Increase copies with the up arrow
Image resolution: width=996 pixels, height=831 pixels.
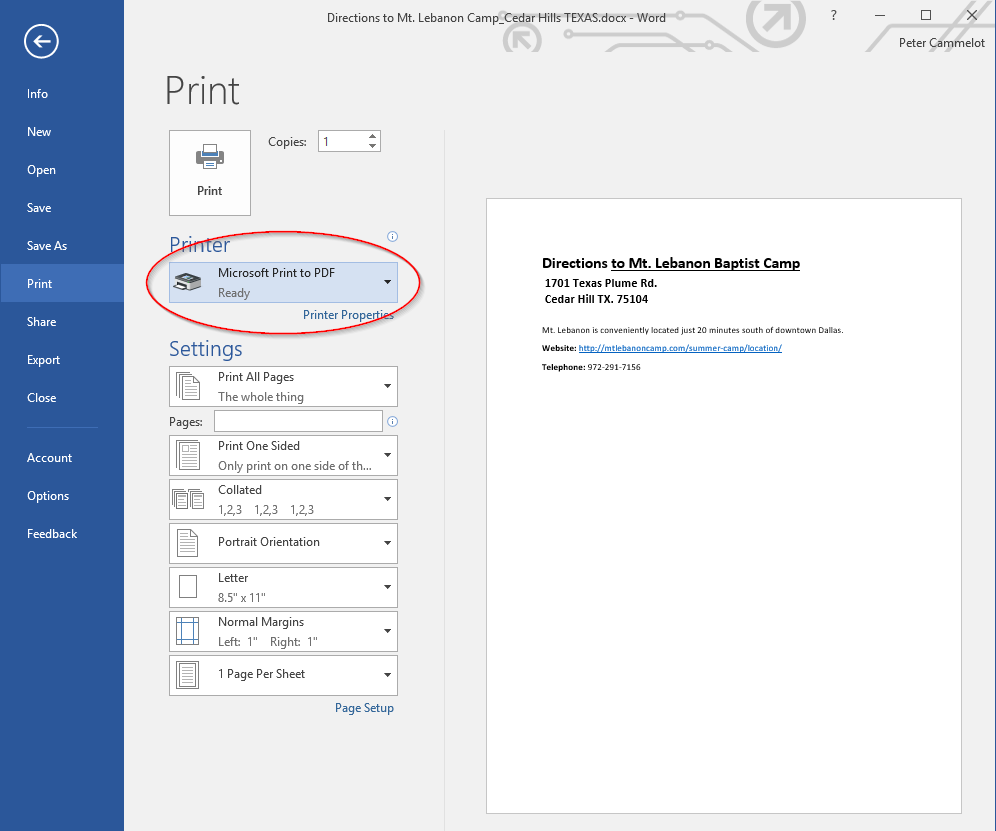(373, 136)
